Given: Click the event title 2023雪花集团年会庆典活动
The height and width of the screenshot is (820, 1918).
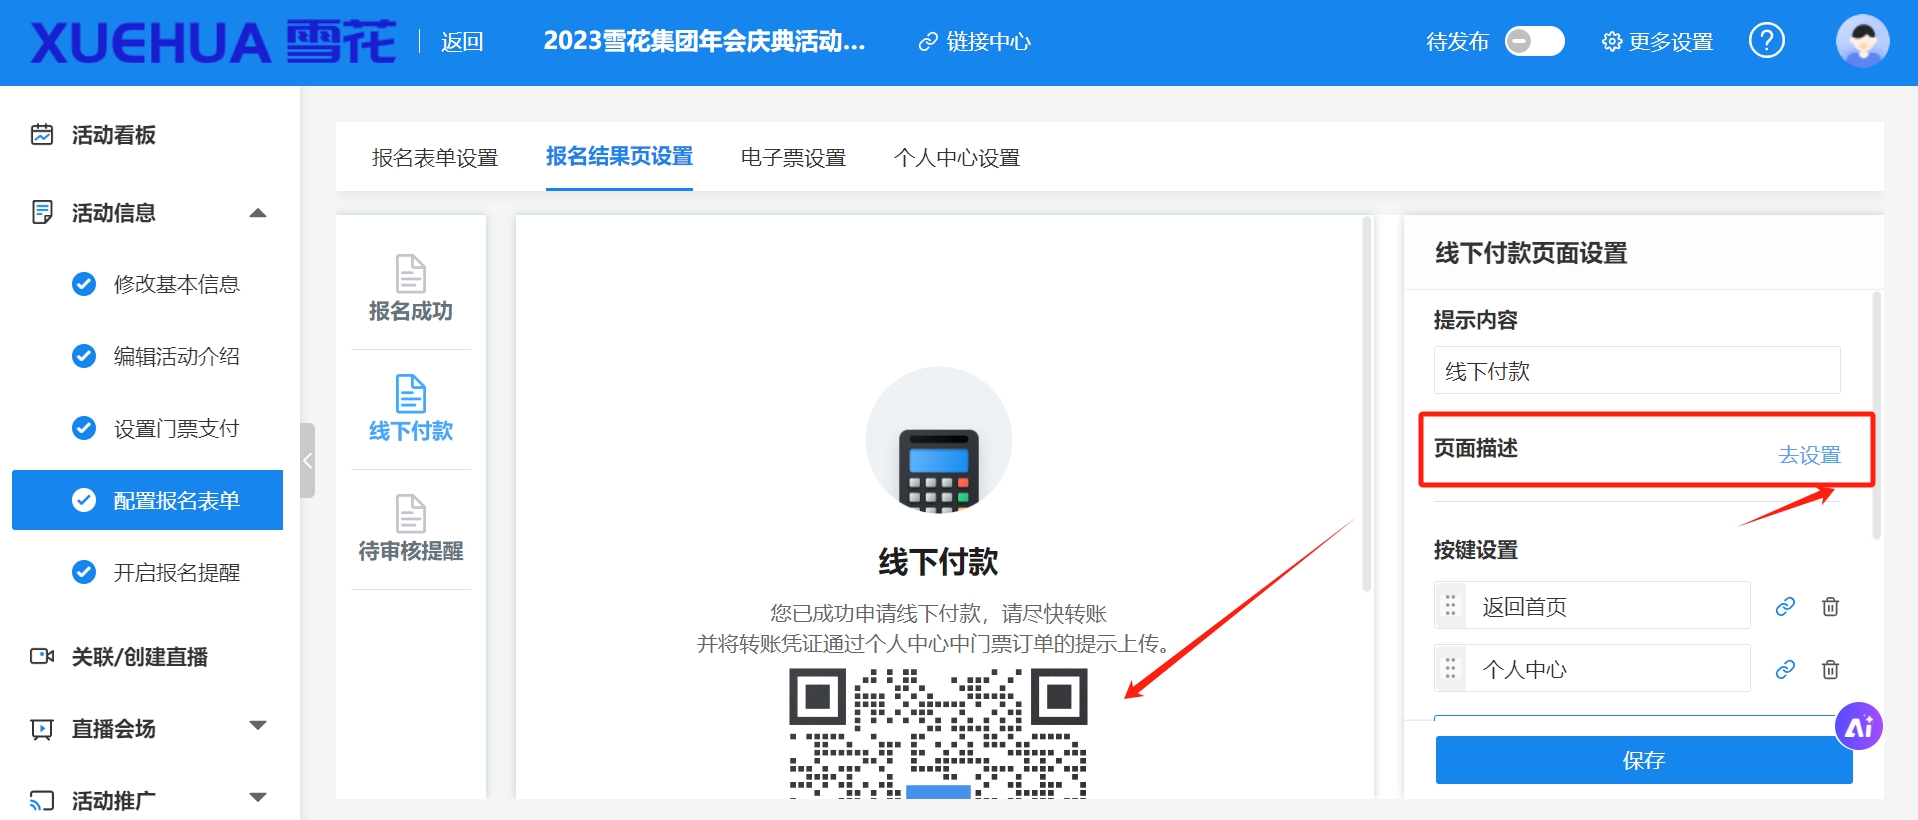Looking at the screenshot, I should click(x=704, y=41).
